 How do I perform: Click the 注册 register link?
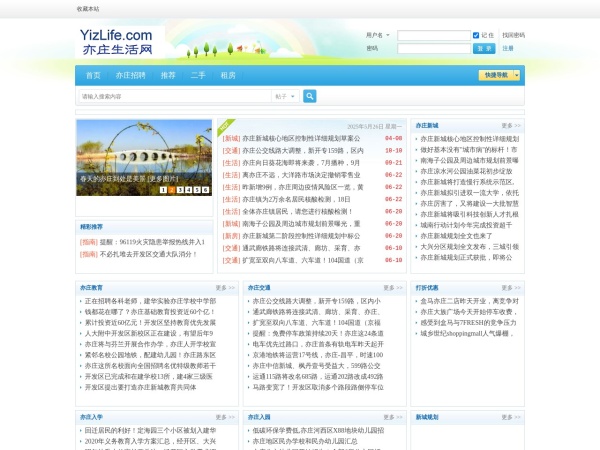[x=508, y=48]
